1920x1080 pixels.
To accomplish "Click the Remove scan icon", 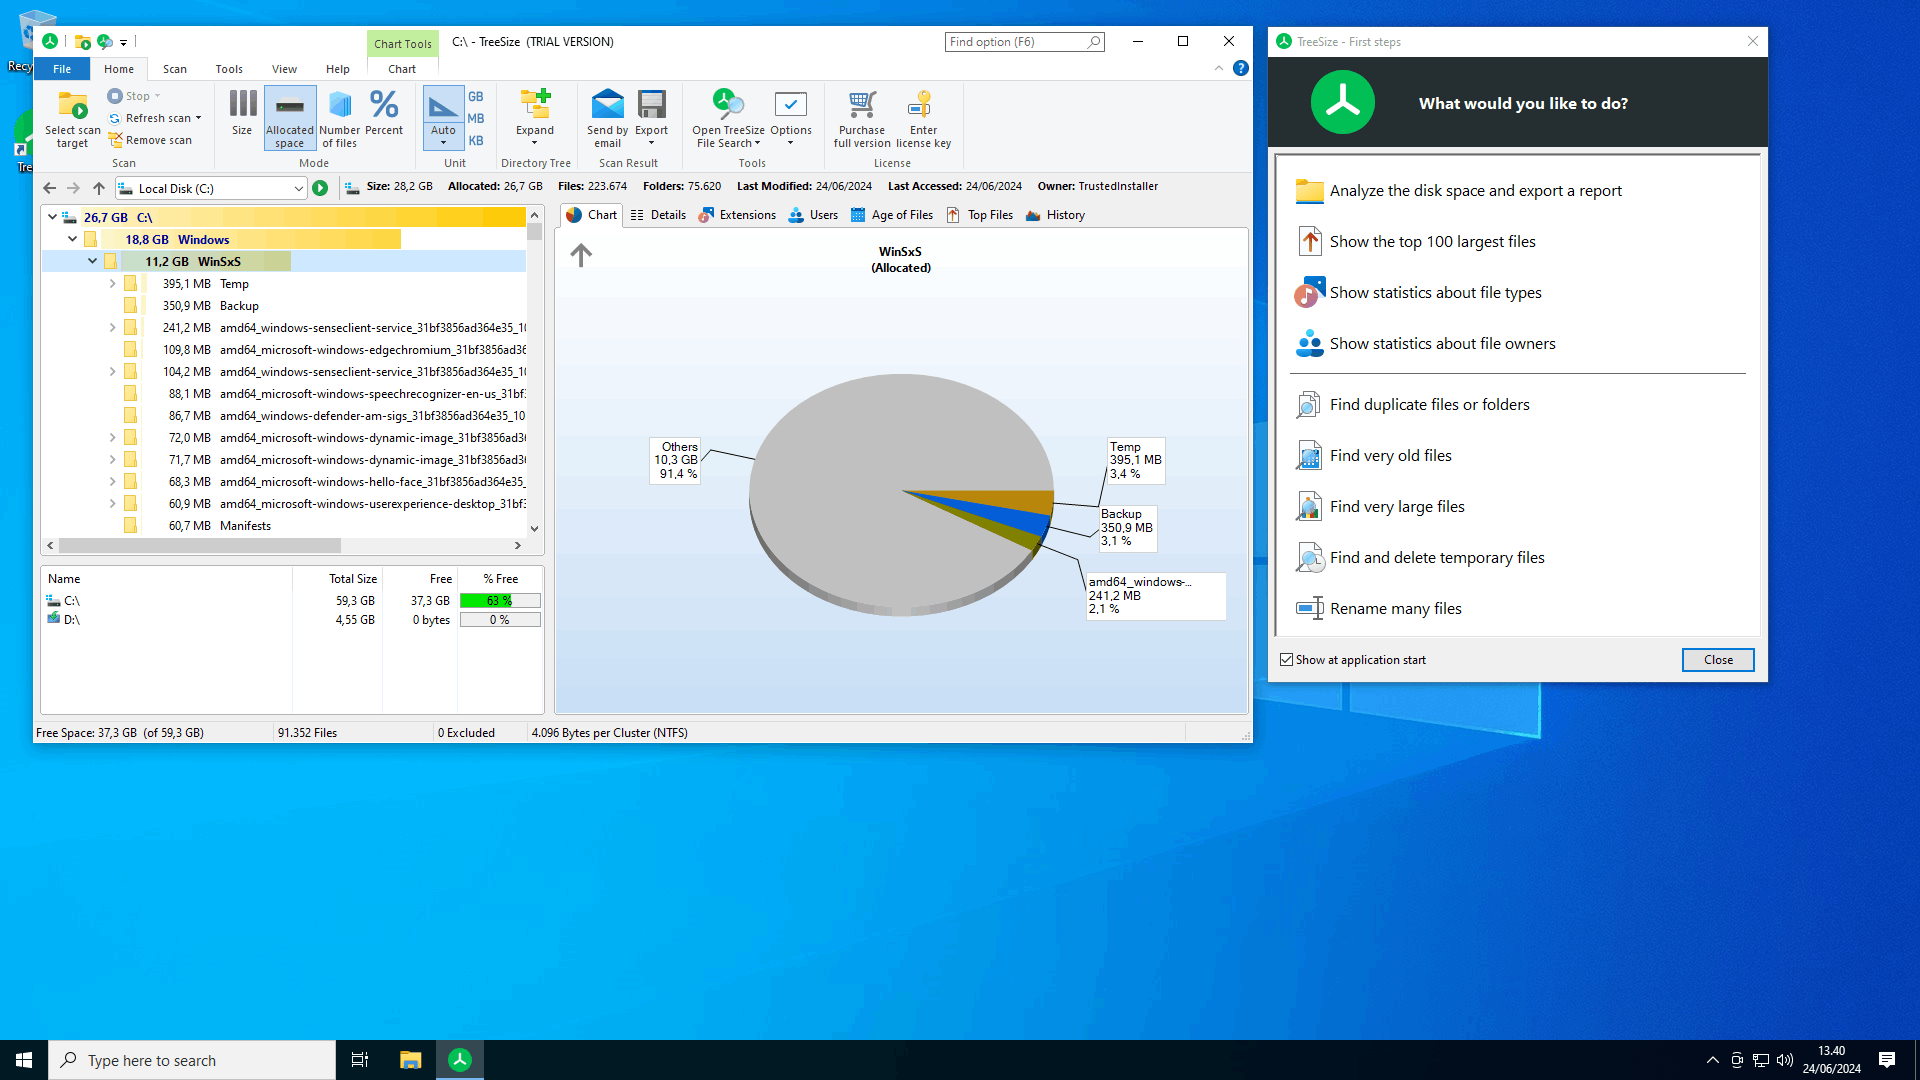I will pyautogui.click(x=115, y=140).
